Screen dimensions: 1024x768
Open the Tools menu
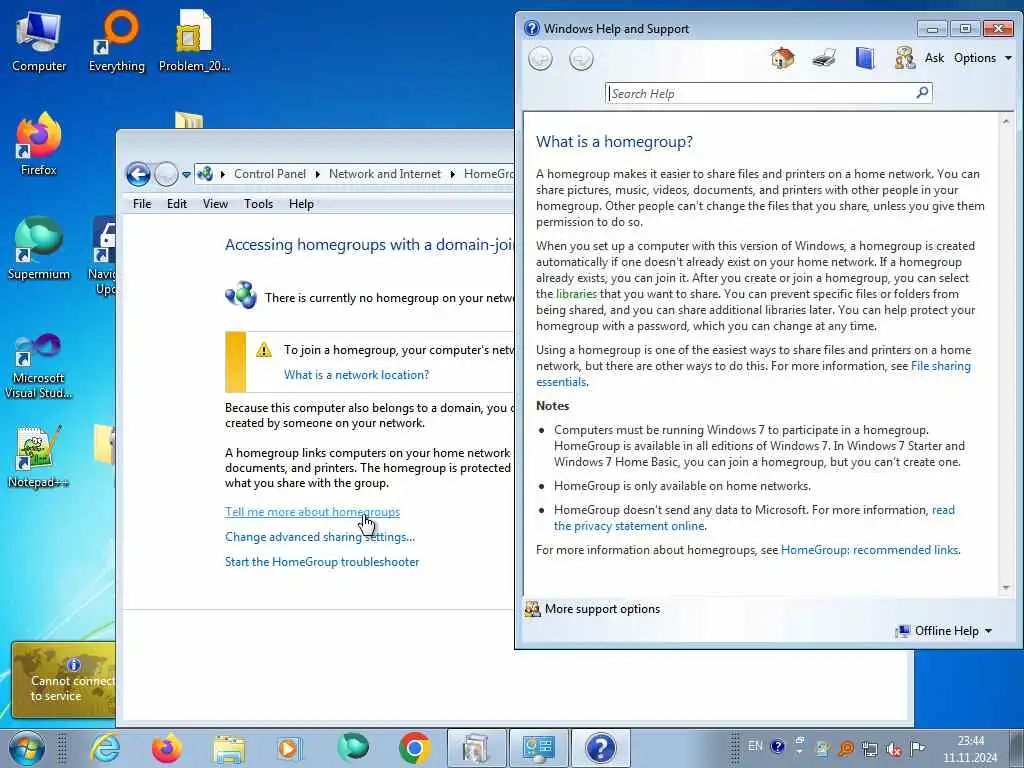259,204
